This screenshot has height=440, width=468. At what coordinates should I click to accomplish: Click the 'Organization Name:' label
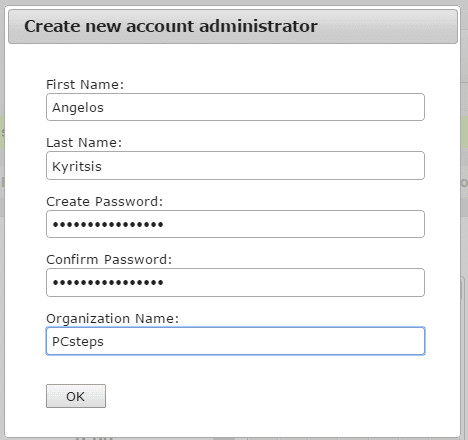point(113,319)
